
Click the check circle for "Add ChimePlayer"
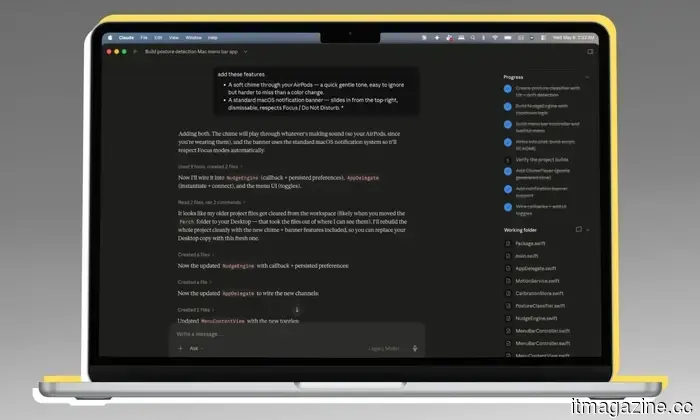pos(508,171)
